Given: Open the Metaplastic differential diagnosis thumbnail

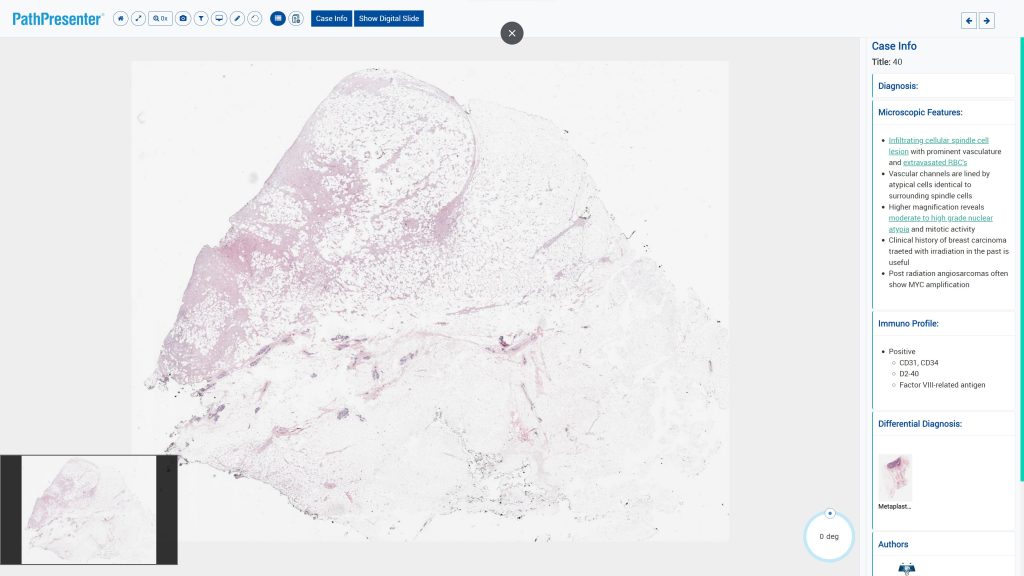Looking at the screenshot, I should click(x=895, y=478).
